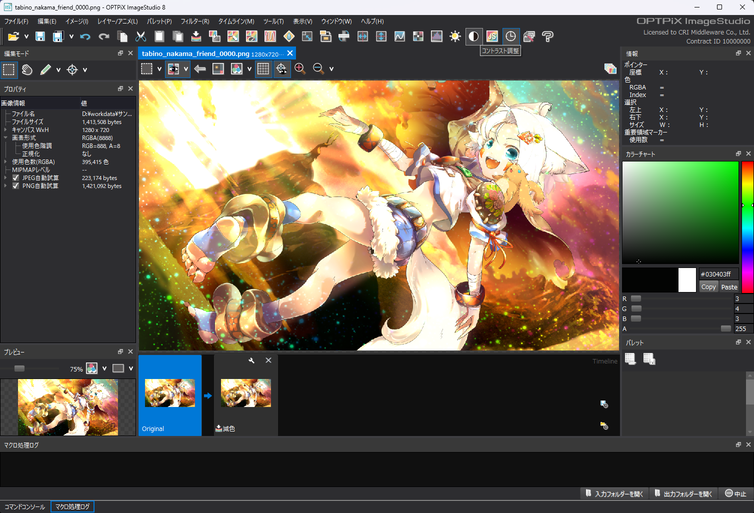Open the ファイル(F) menu
Image resolution: width=754 pixels, height=513 pixels.
point(16,21)
